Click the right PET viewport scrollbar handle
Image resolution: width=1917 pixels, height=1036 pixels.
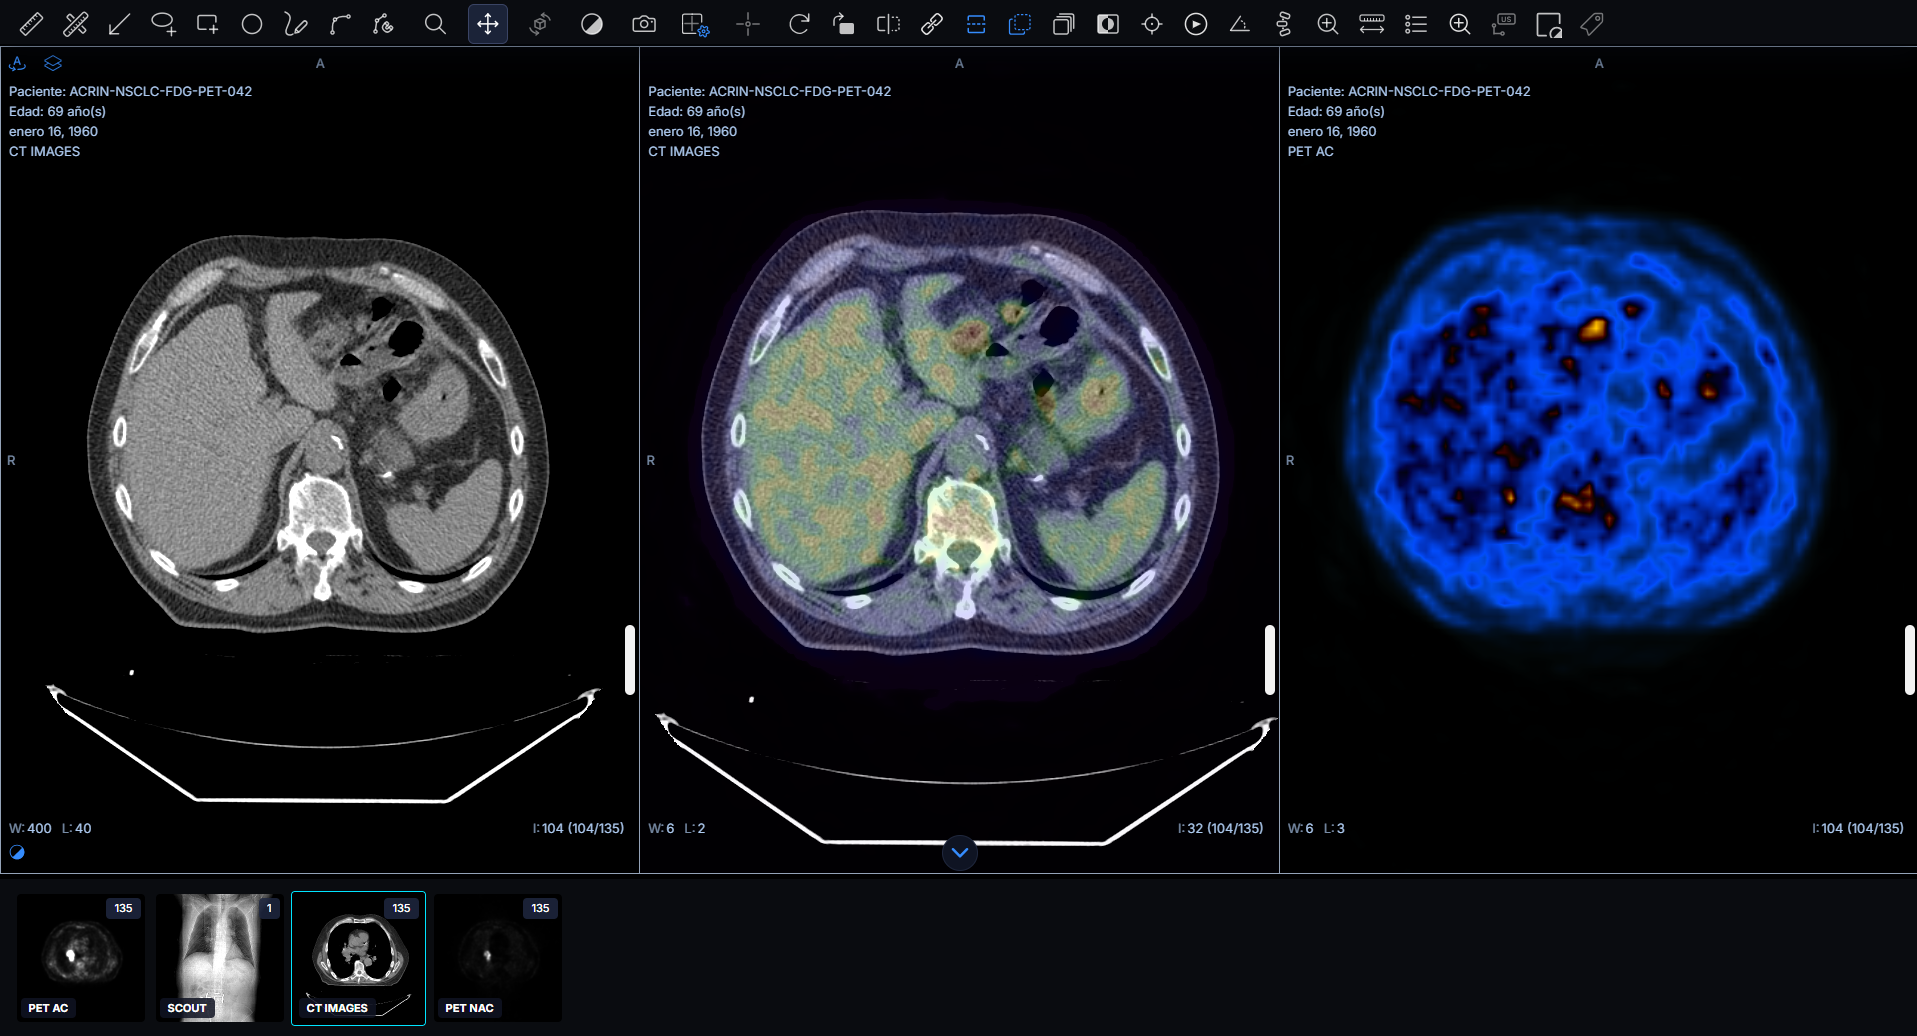pos(1910,660)
